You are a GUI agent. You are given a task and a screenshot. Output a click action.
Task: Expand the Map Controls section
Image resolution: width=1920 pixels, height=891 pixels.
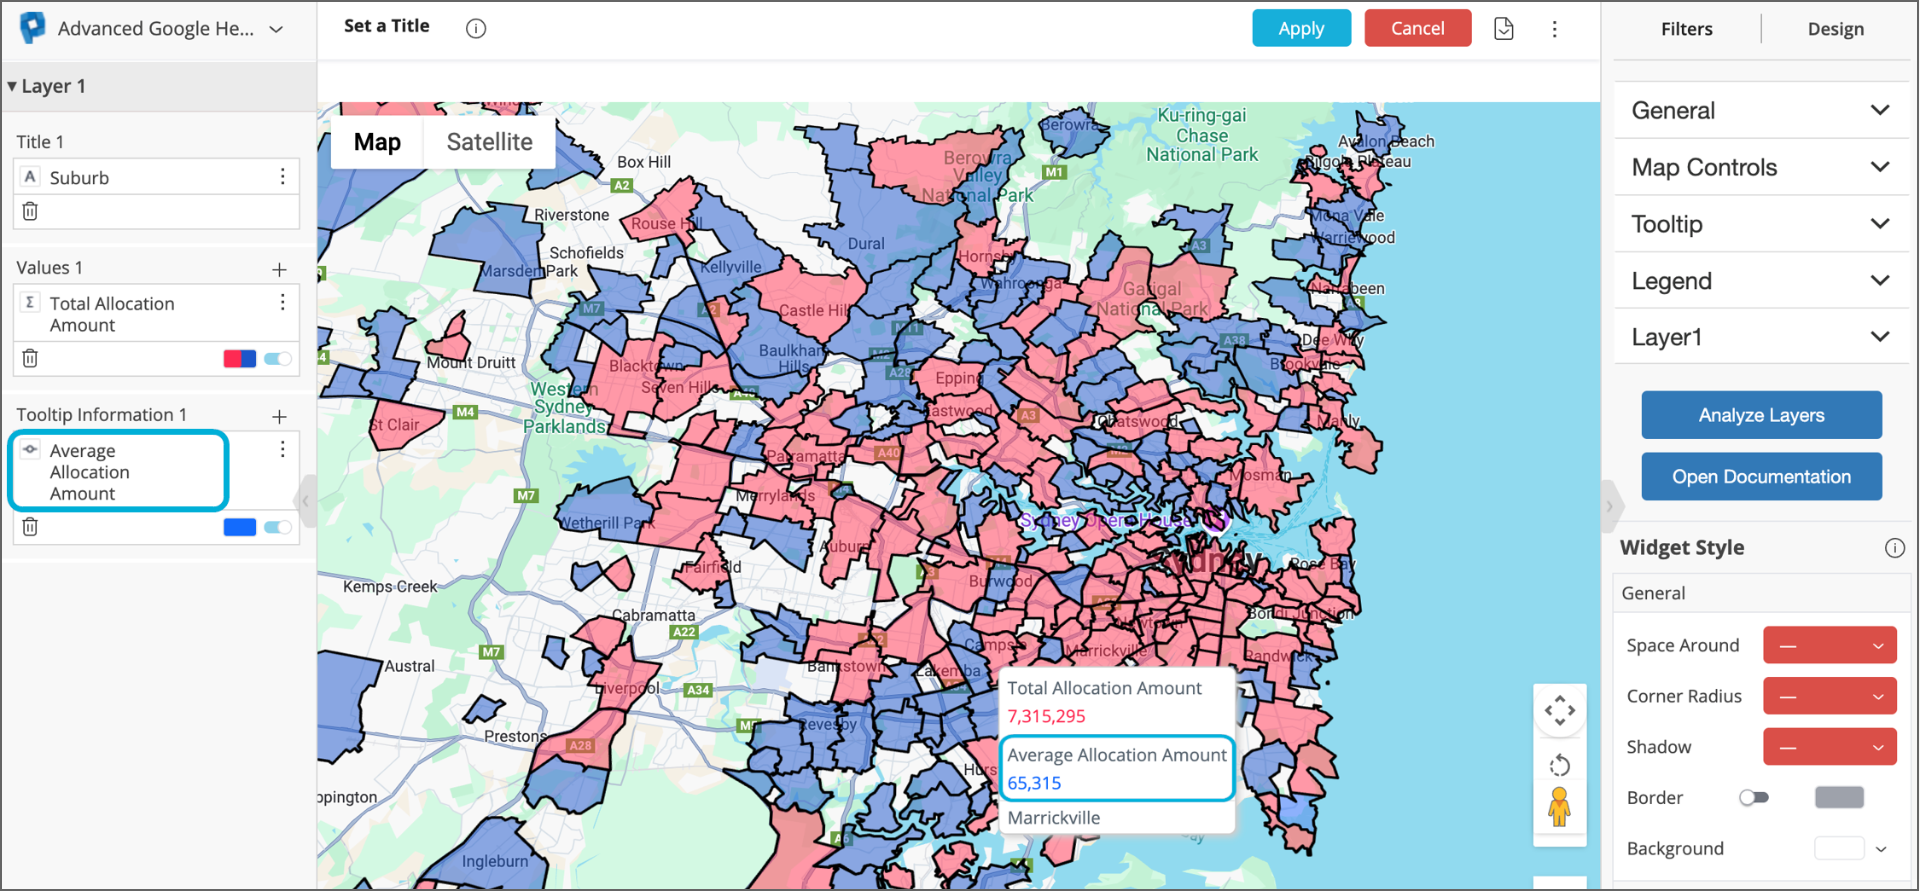point(1760,167)
